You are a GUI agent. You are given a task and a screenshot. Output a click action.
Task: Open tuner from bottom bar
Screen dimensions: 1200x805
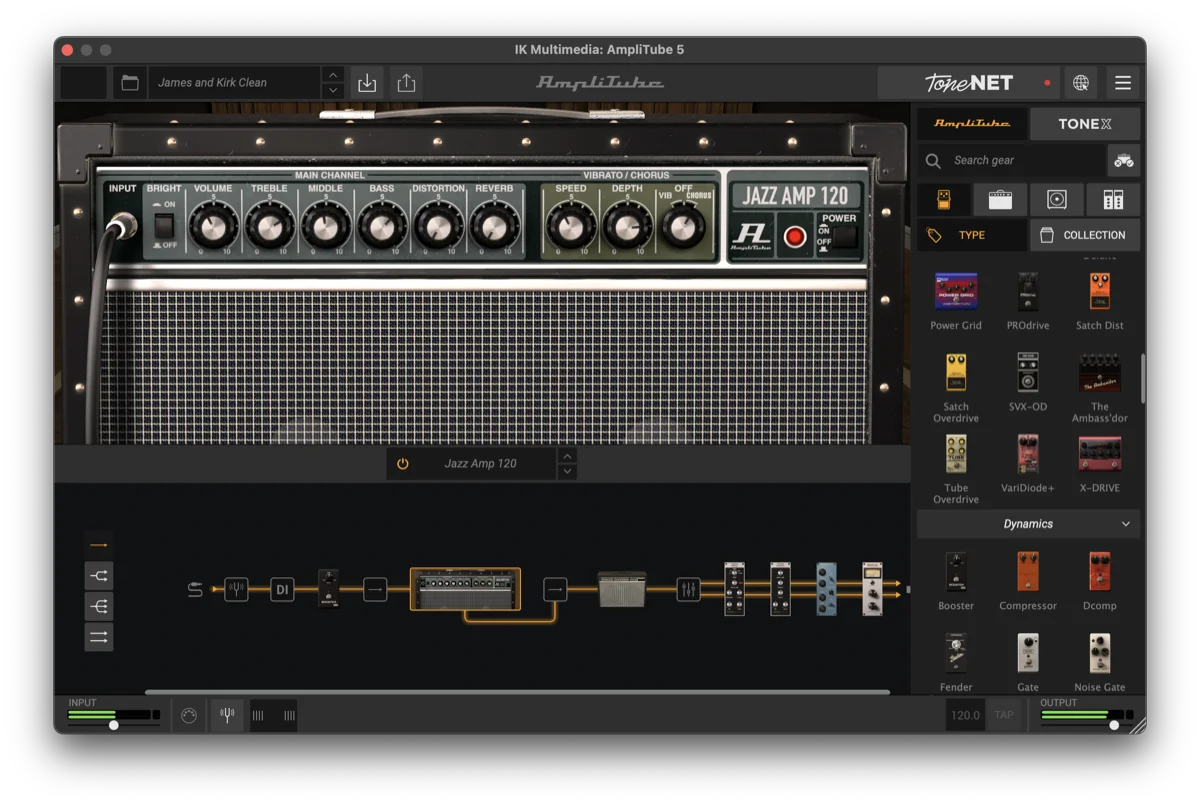[x=227, y=715]
